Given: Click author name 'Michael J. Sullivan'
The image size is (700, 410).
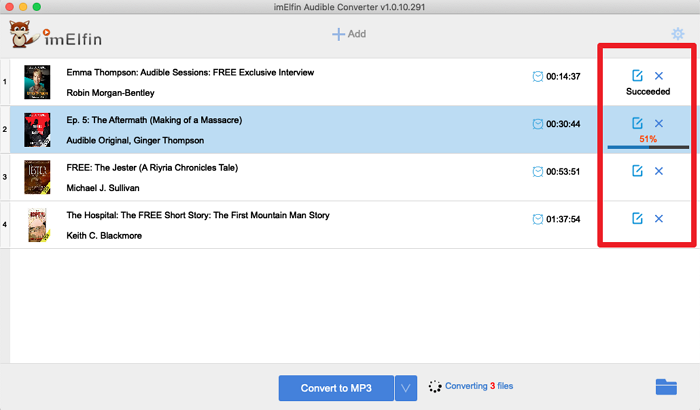Looking at the screenshot, I should click(x=103, y=188).
